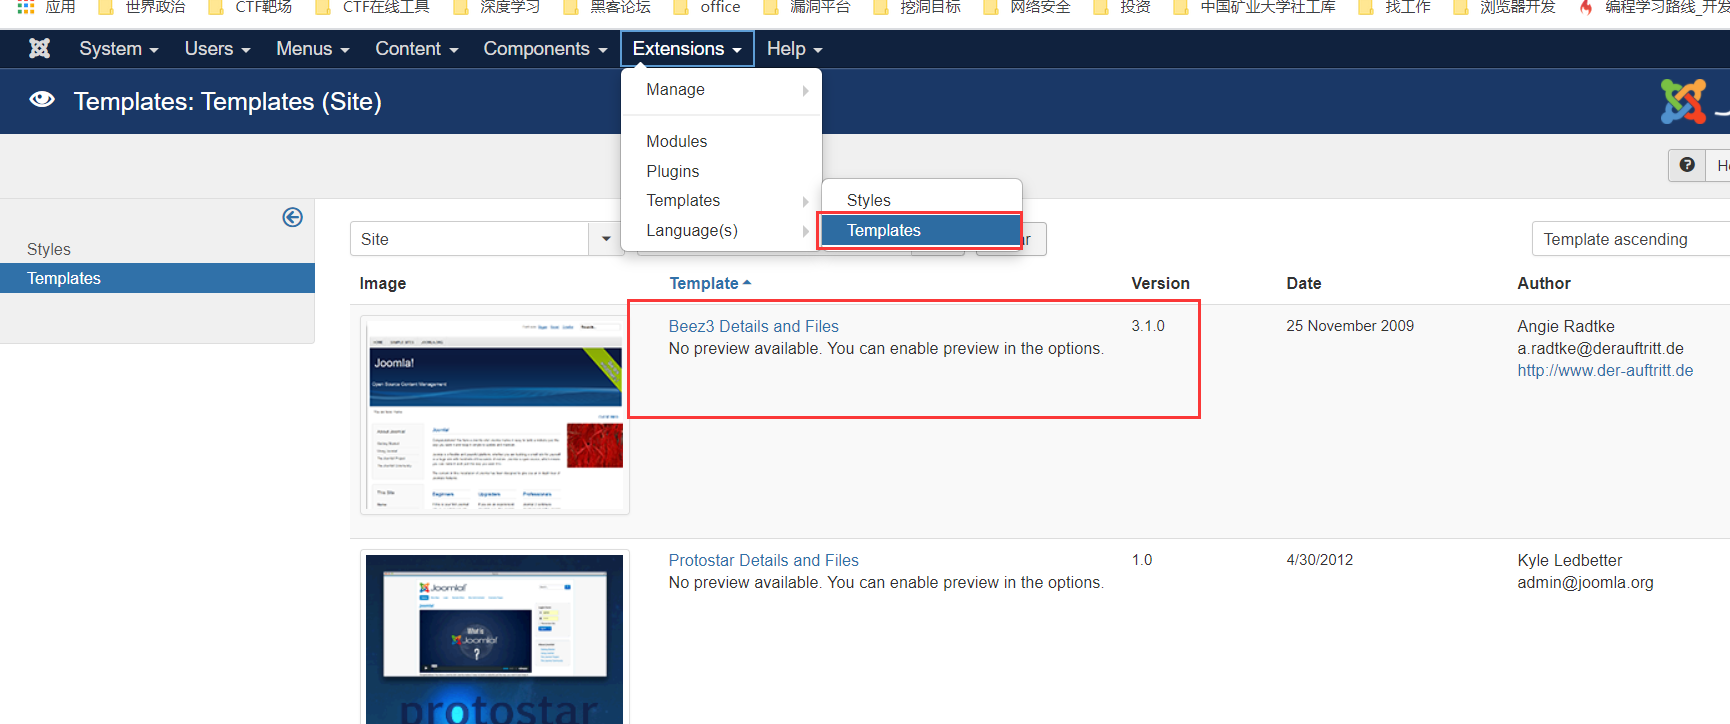Screen dimensions: 1730x724
Task: Open the Menus dropdown menu
Action: (313, 49)
